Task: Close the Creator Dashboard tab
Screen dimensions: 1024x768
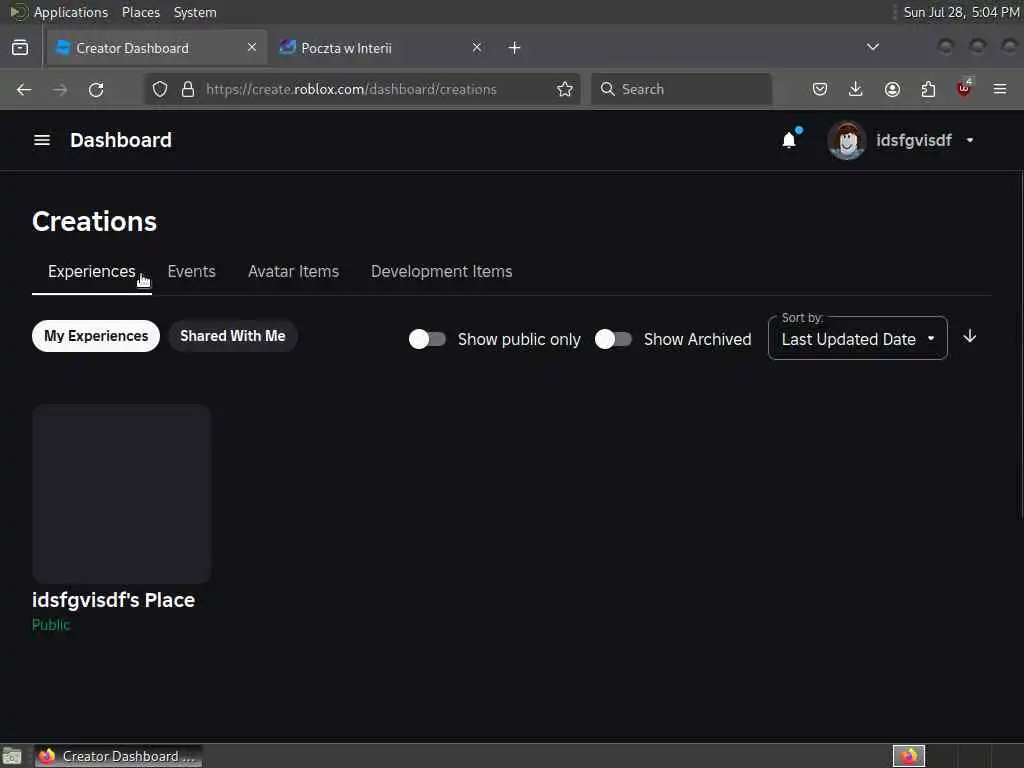Action: [x=252, y=48]
